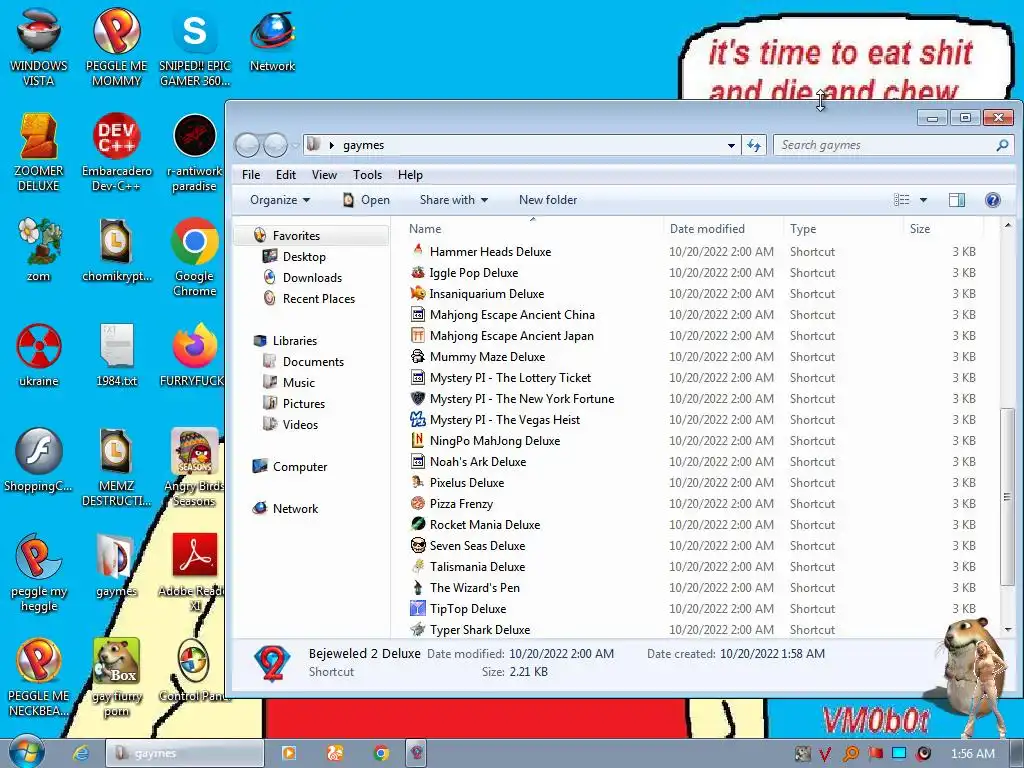The height and width of the screenshot is (768, 1024).
Task: Open the Edit menu
Action: tap(285, 174)
